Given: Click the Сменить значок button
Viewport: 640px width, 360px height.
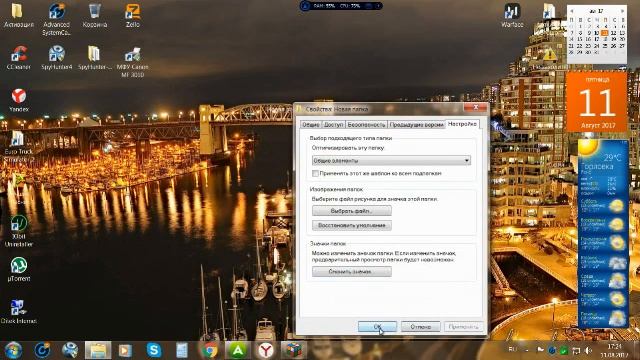Looking at the screenshot, I should pyautogui.click(x=351, y=271).
